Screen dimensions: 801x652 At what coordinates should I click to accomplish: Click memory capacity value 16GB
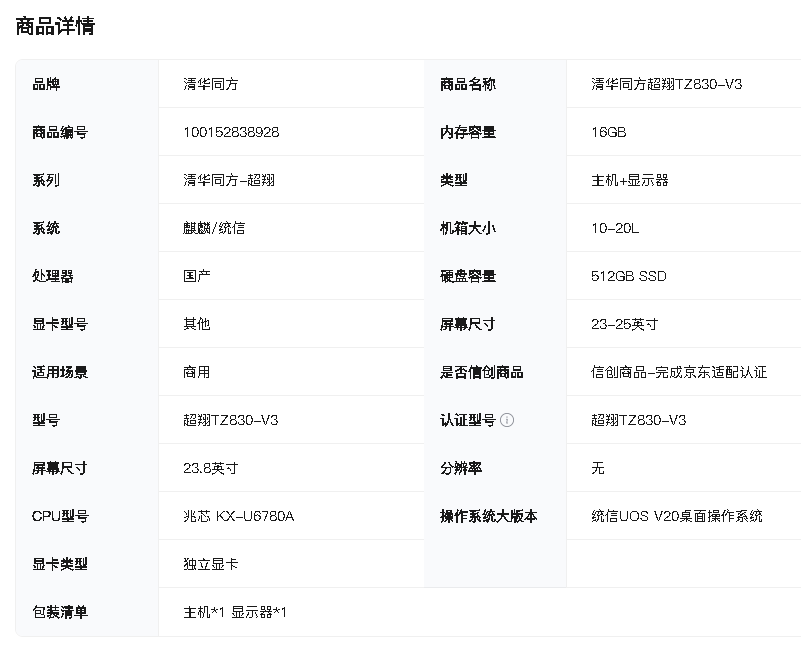pyautogui.click(x=608, y=132)
